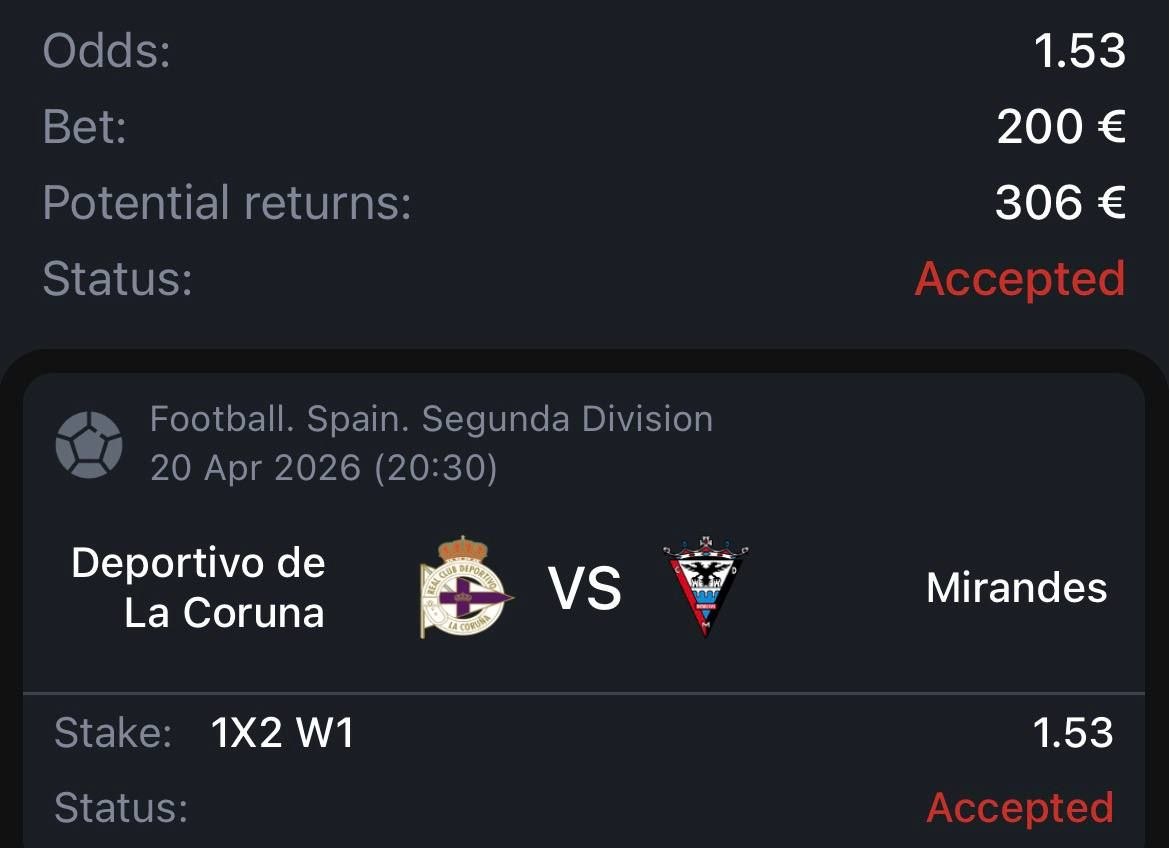Tap the 1.53 odds in the match card
The width and height of the screenshot is (1170, 848).
pyautogui.click(x=1073, y=733)
